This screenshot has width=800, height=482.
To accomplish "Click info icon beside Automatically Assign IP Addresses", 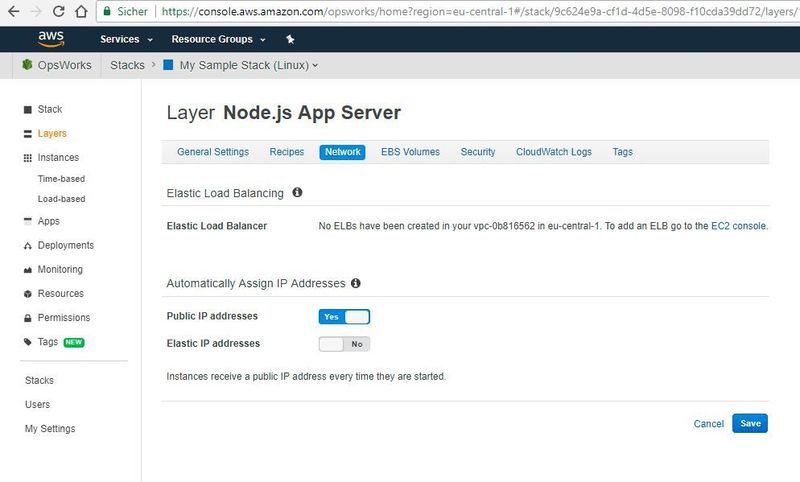I will (356, 283).
